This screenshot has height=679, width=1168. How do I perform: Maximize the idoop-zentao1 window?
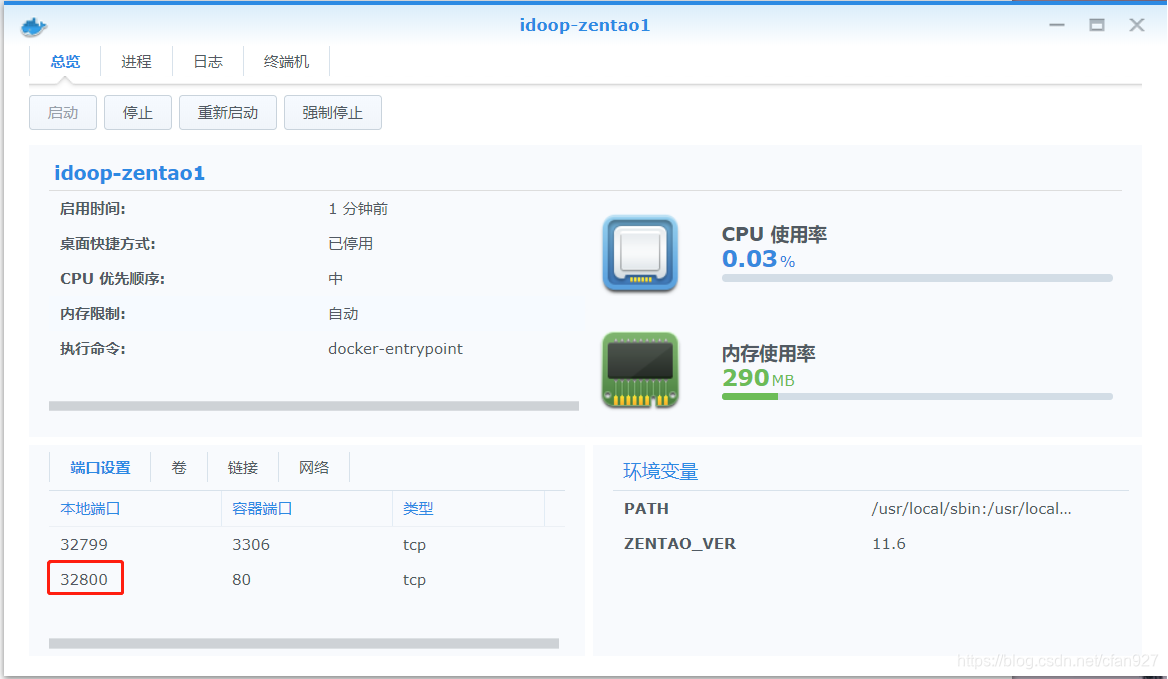(x=1096, y=25)
